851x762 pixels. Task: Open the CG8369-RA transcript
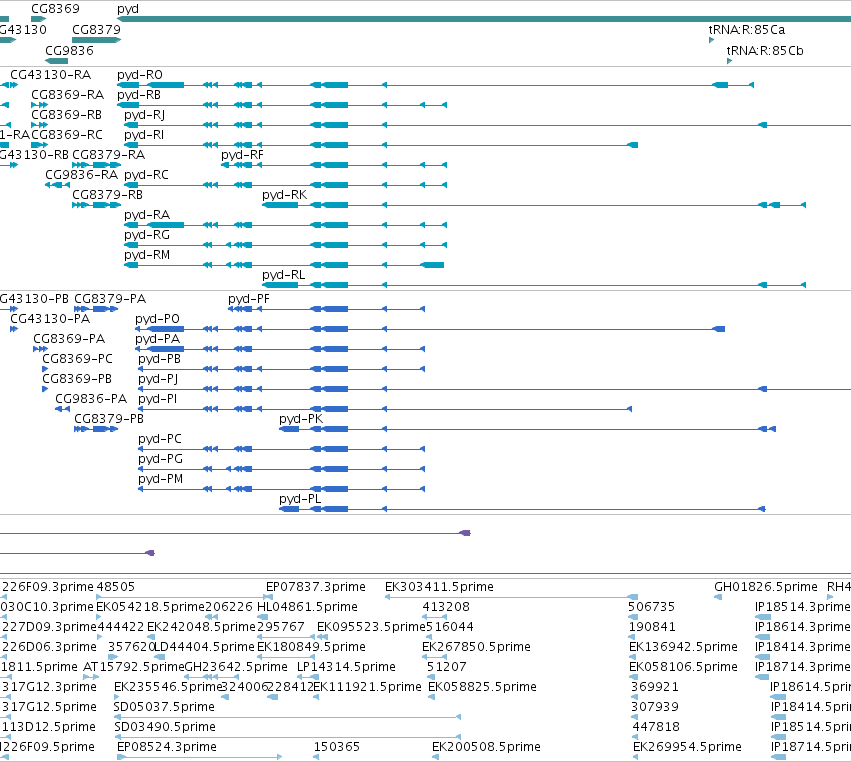[x=40, y=105]
